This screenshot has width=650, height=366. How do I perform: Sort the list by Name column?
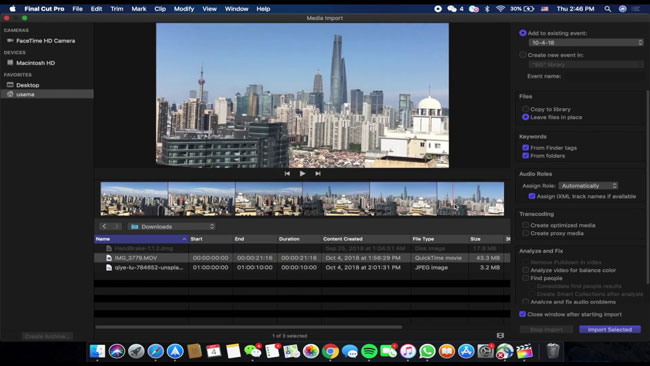pyautogui.click(x=141, y=239)
